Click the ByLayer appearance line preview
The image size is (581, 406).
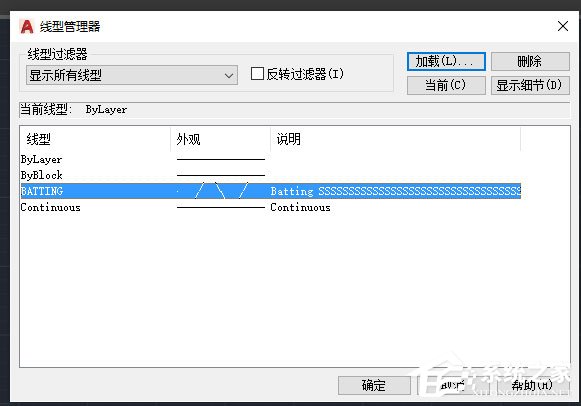coord(221,159)
